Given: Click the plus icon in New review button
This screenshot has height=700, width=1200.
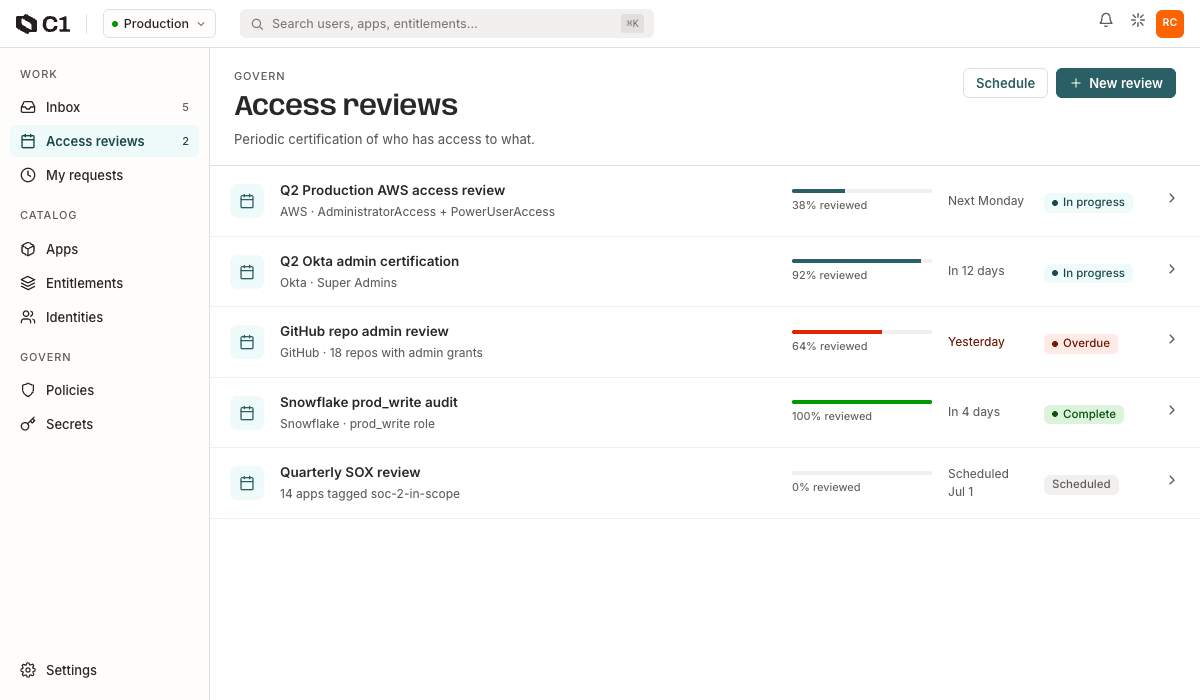Looking at the screenshot, I should [1076, 83].
